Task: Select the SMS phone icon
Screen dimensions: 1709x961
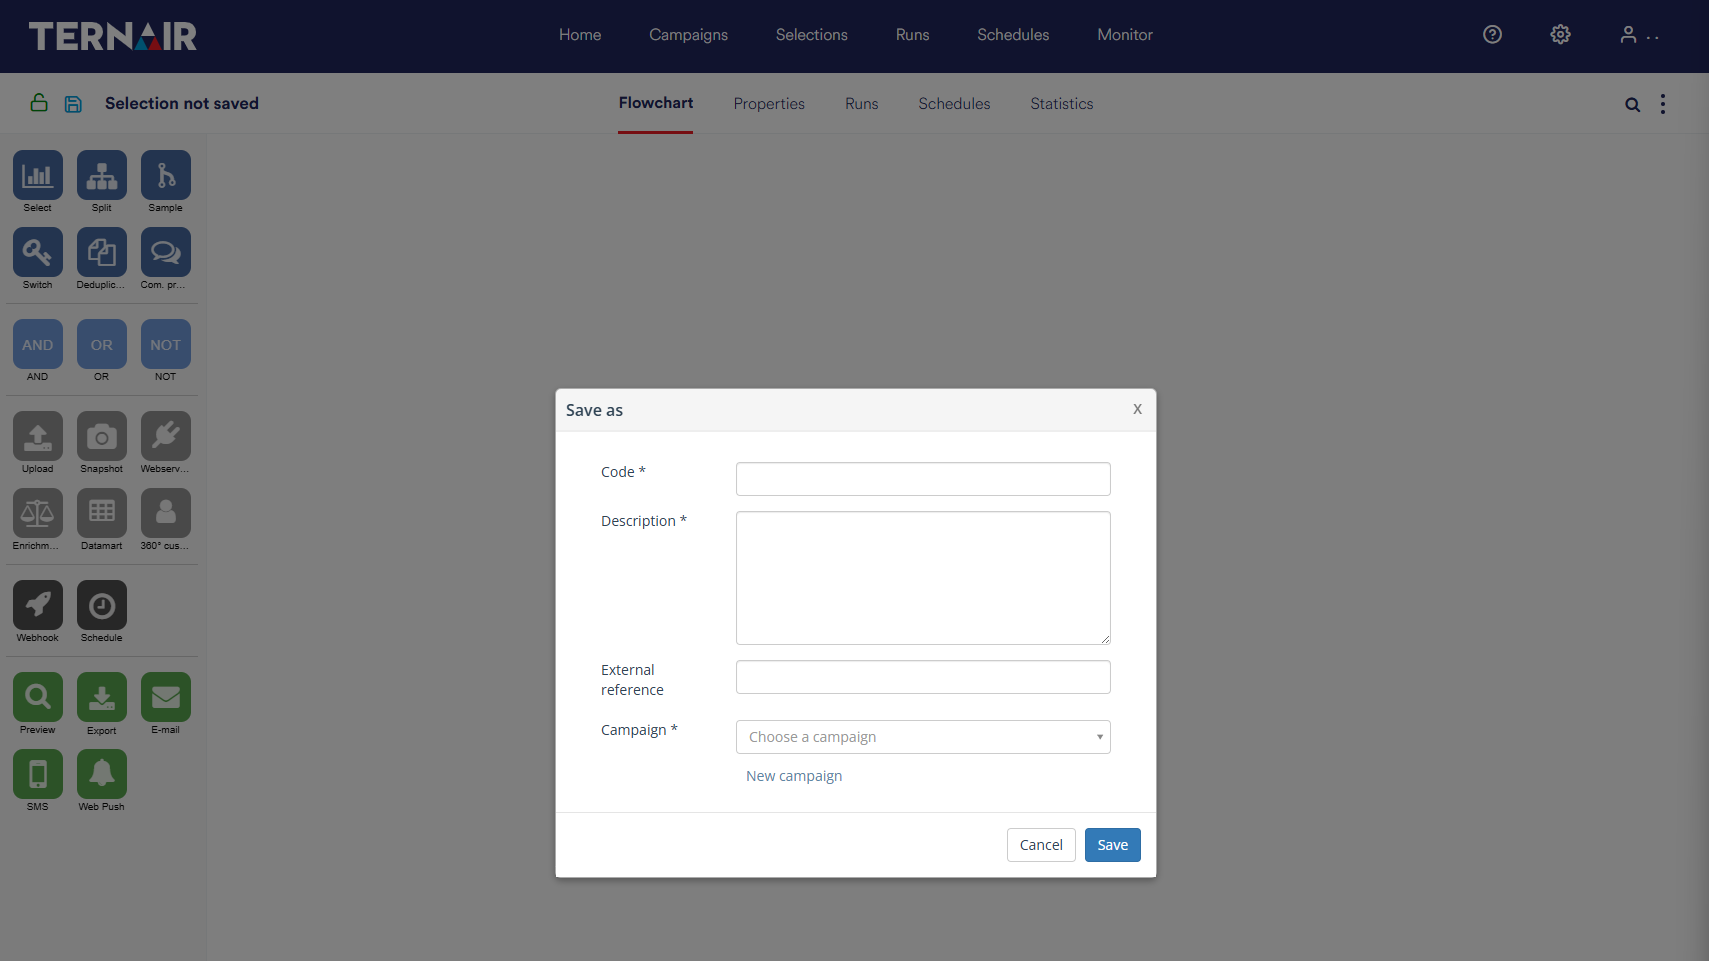Action: coord(38,774)
